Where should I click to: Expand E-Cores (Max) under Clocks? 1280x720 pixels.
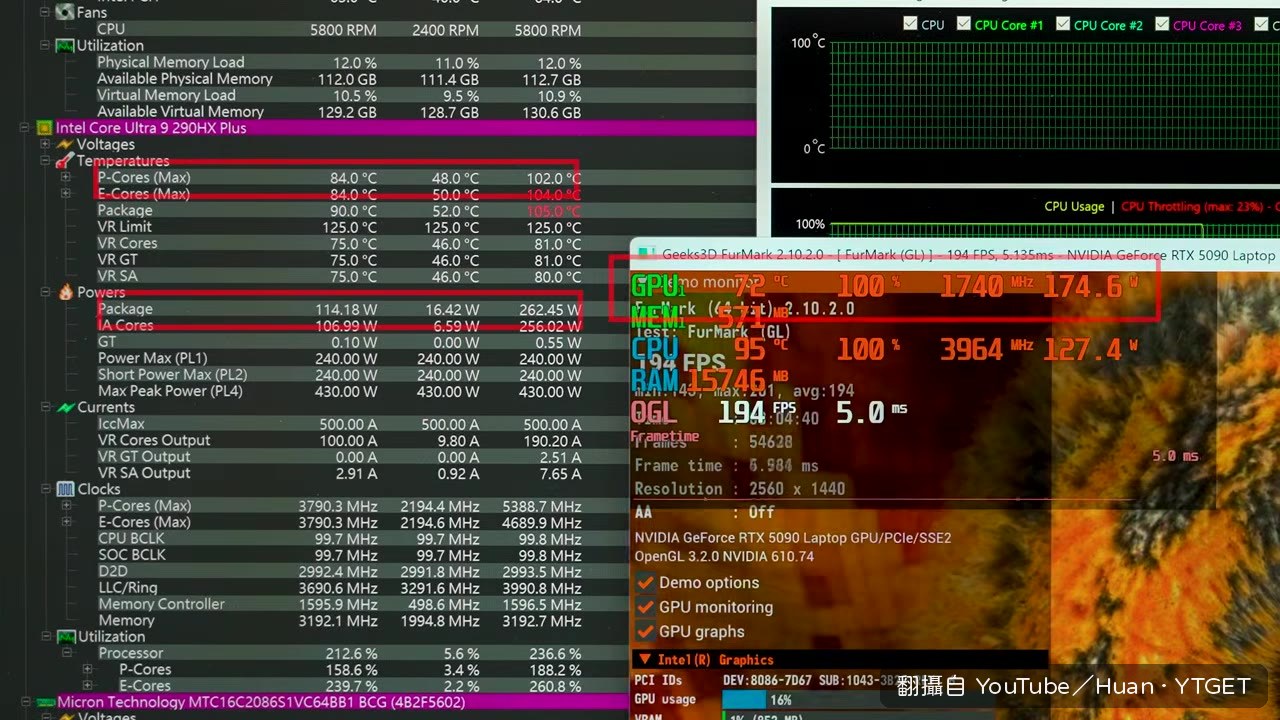(65, 522)
